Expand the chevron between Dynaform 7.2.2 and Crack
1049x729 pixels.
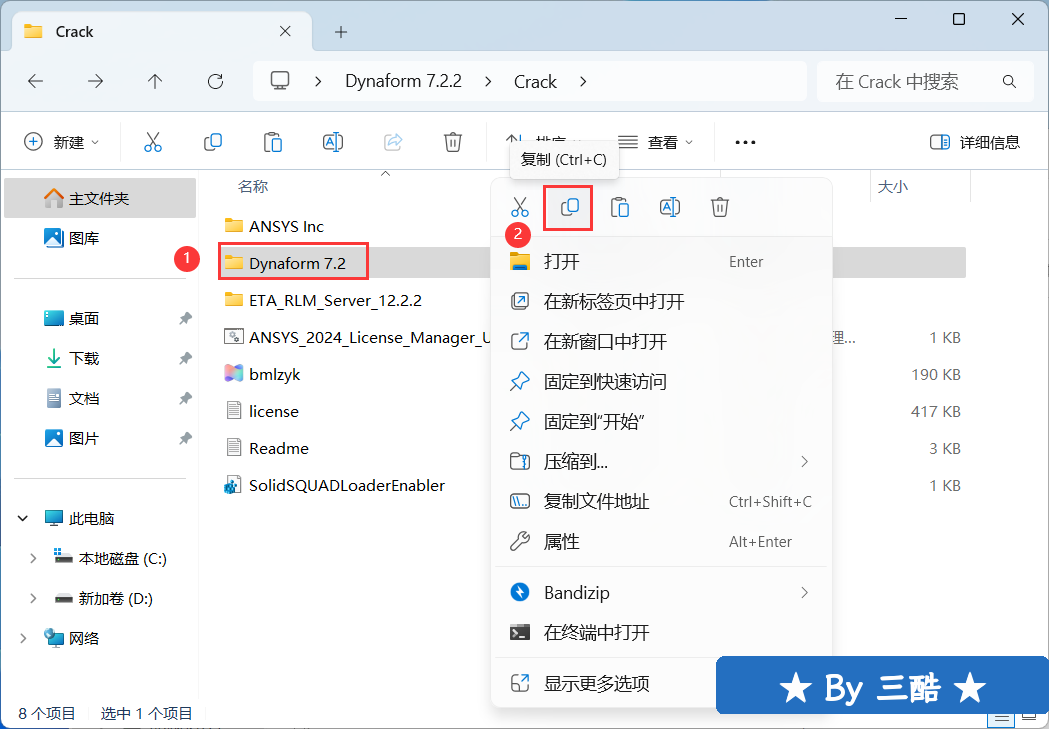[488, 82]
